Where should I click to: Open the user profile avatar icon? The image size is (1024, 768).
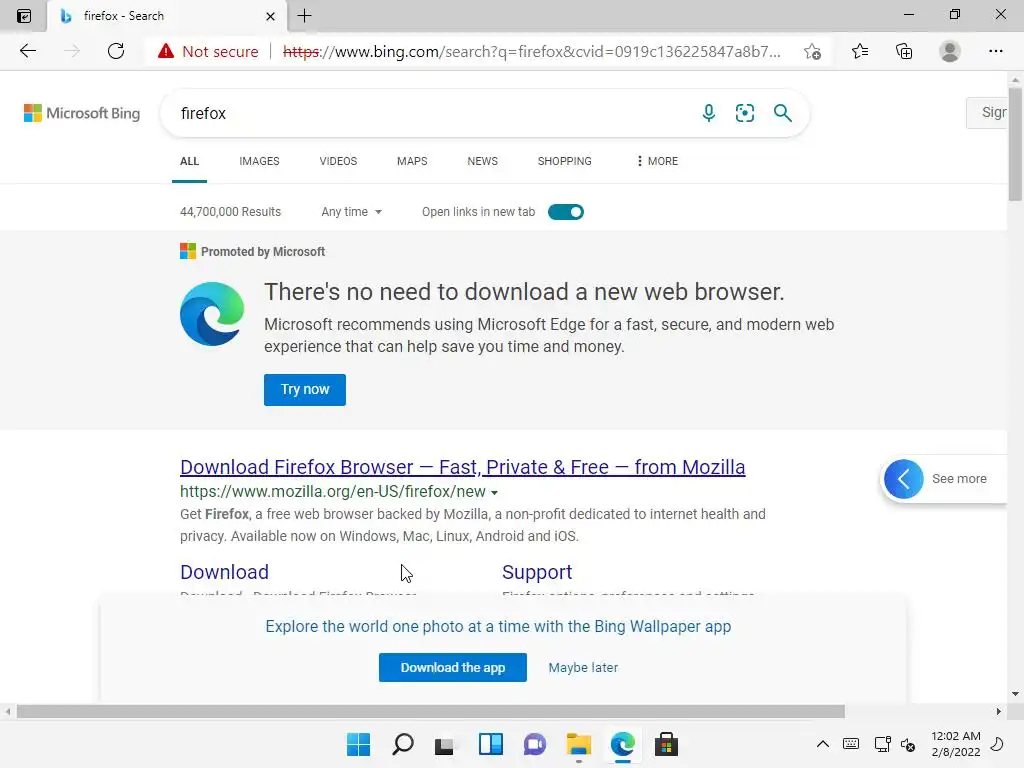point(950,51)
